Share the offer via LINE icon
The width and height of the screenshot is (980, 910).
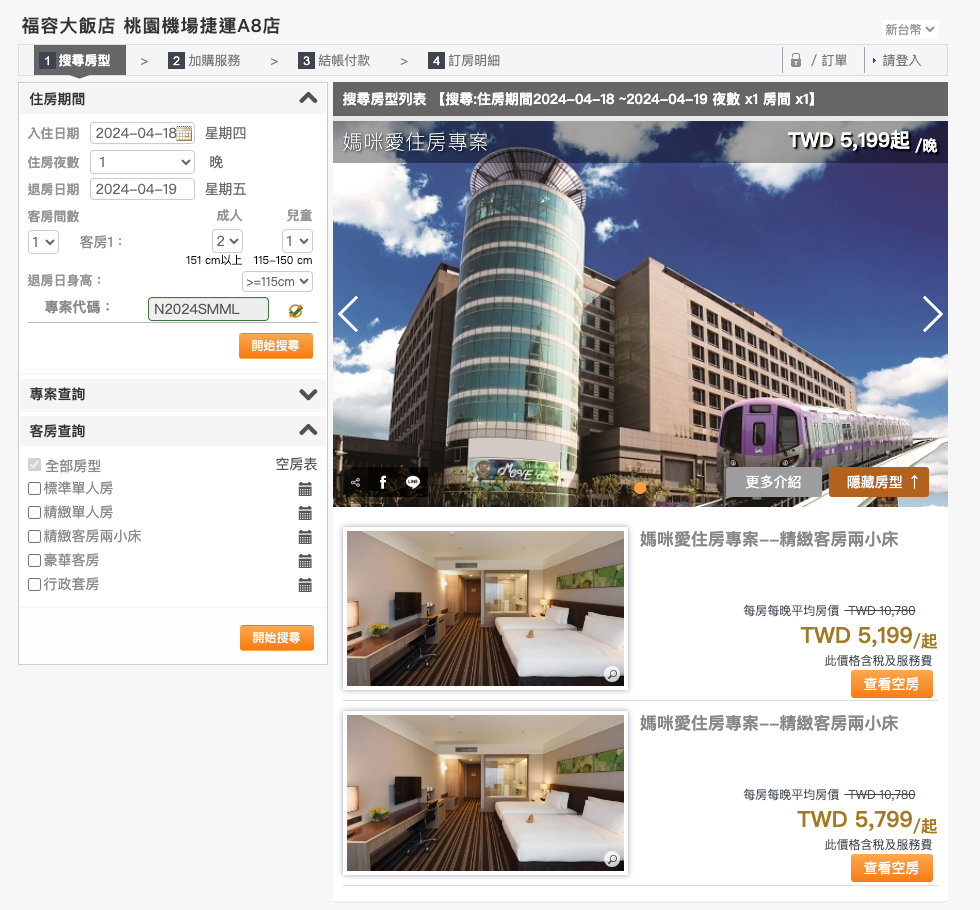pos(413,482)
